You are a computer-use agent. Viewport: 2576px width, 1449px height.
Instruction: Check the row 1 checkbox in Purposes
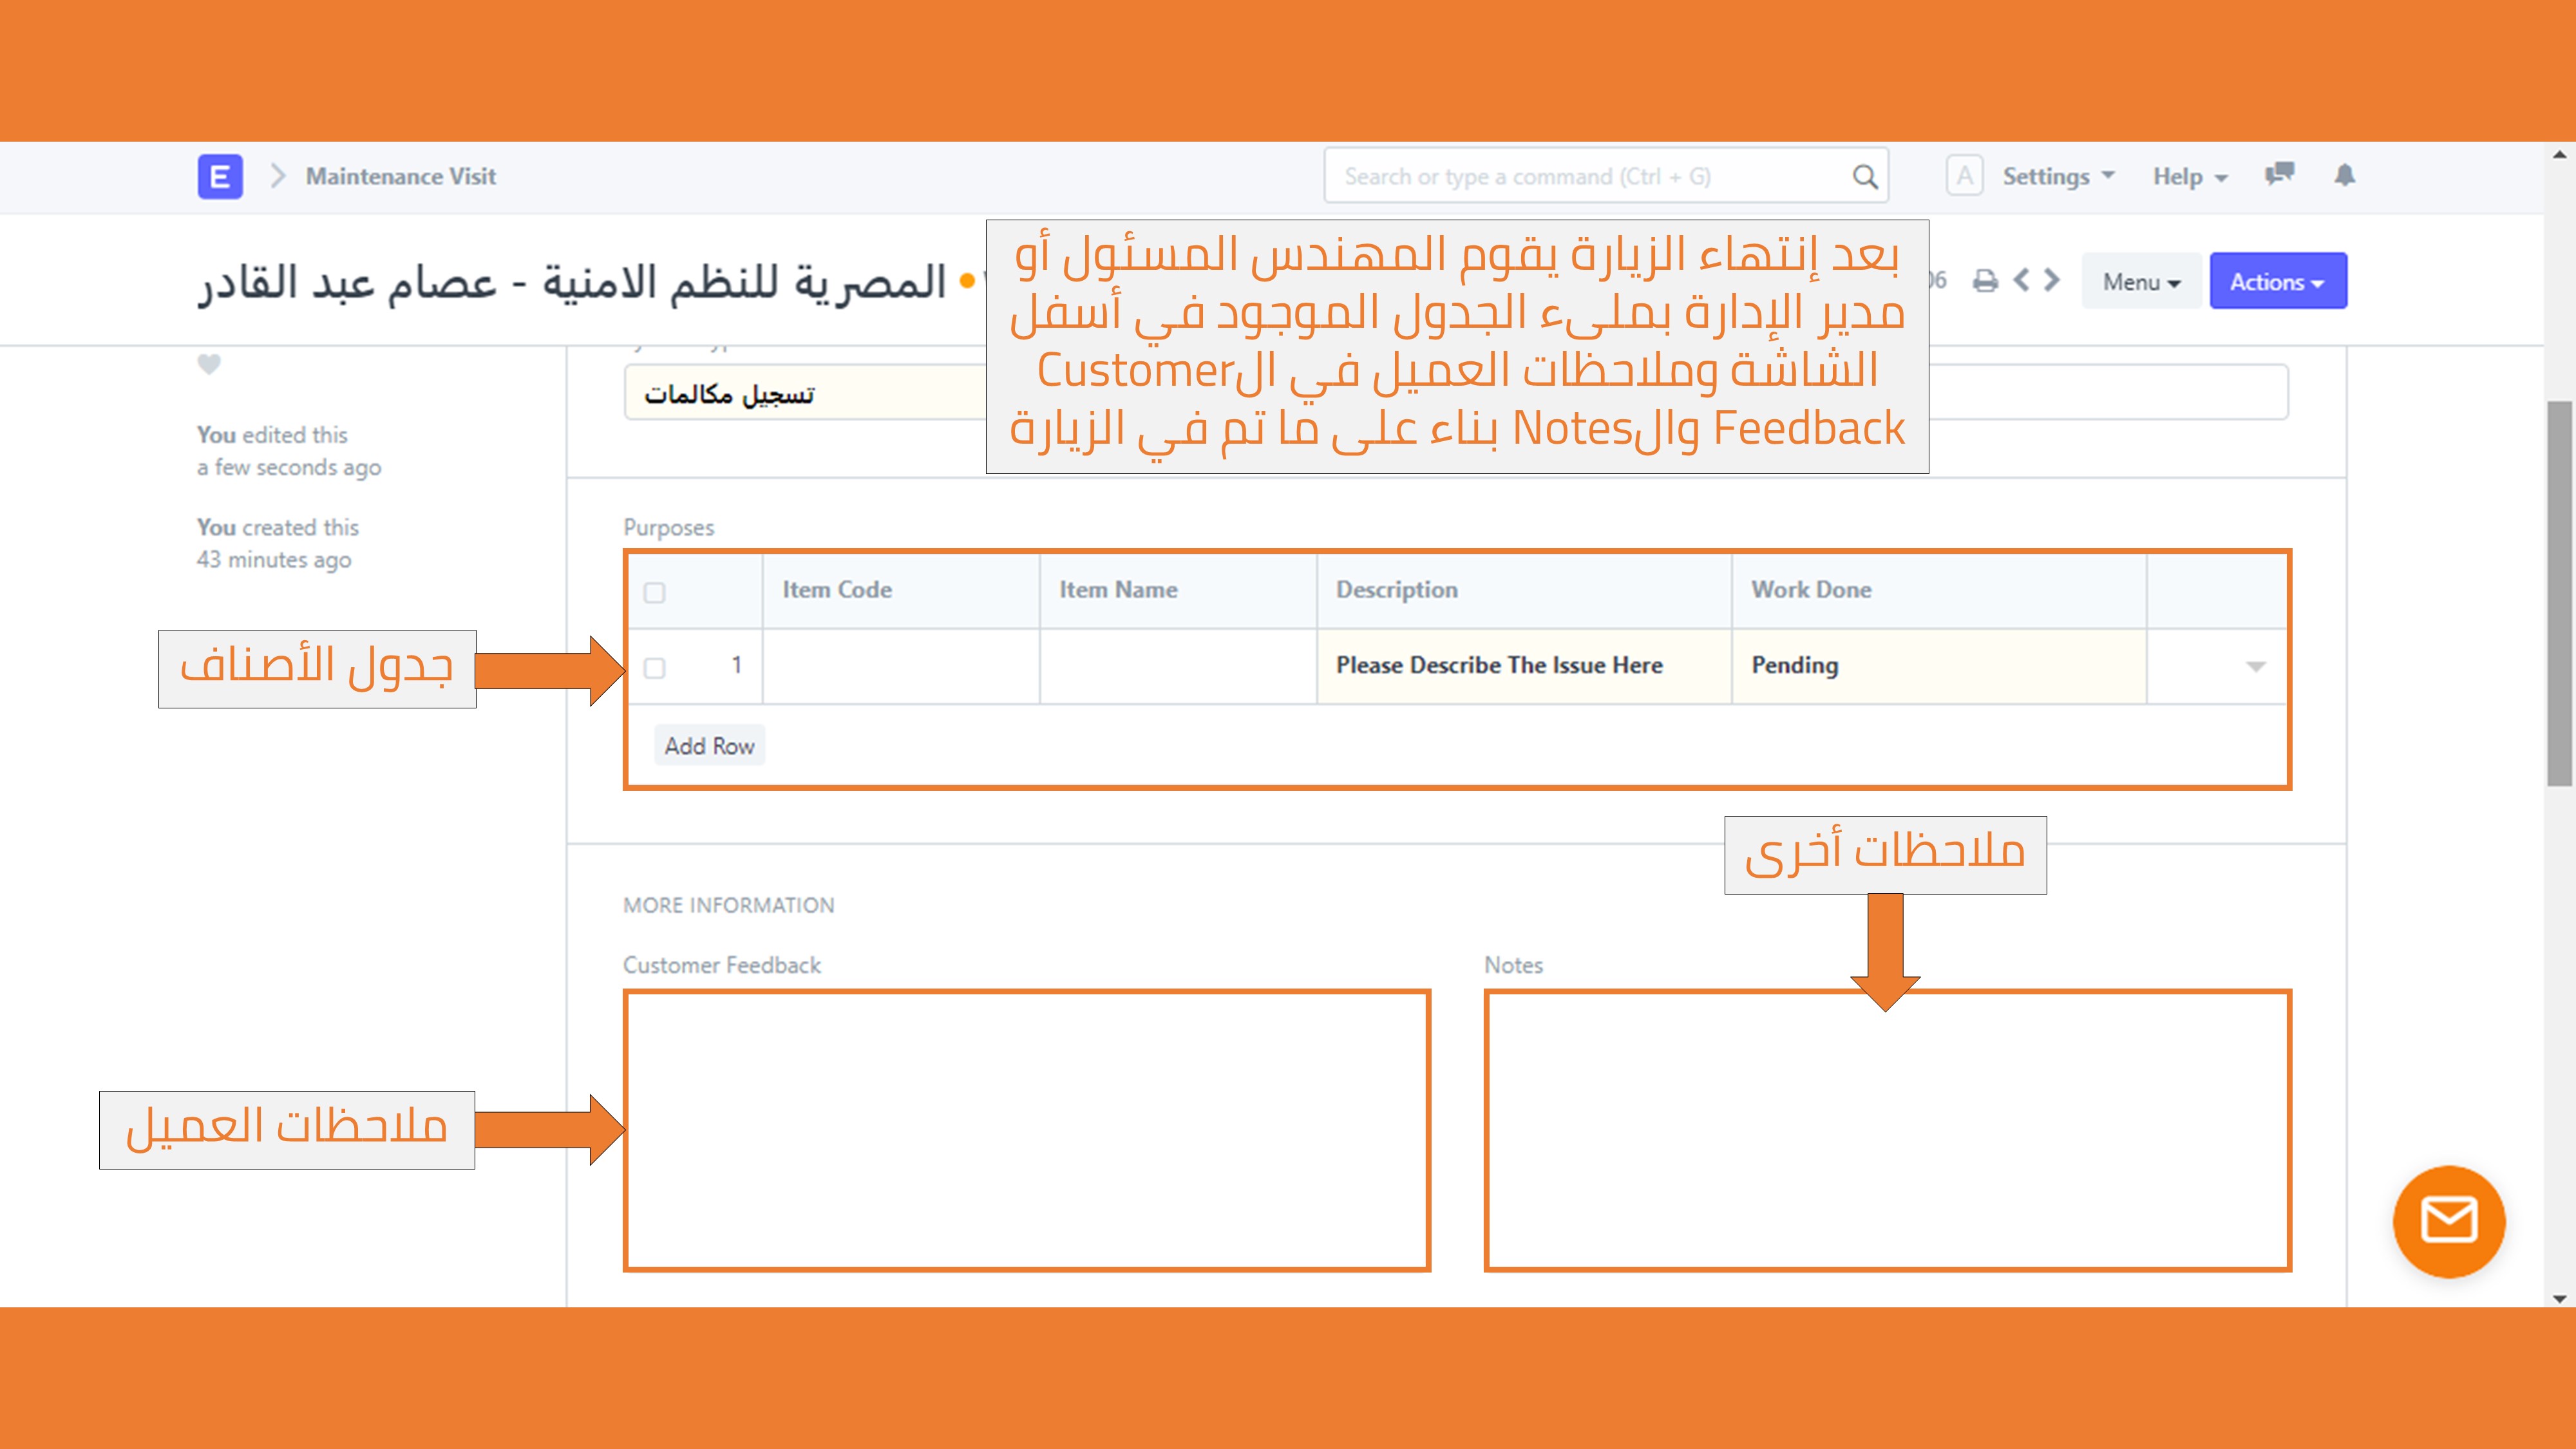654,667
